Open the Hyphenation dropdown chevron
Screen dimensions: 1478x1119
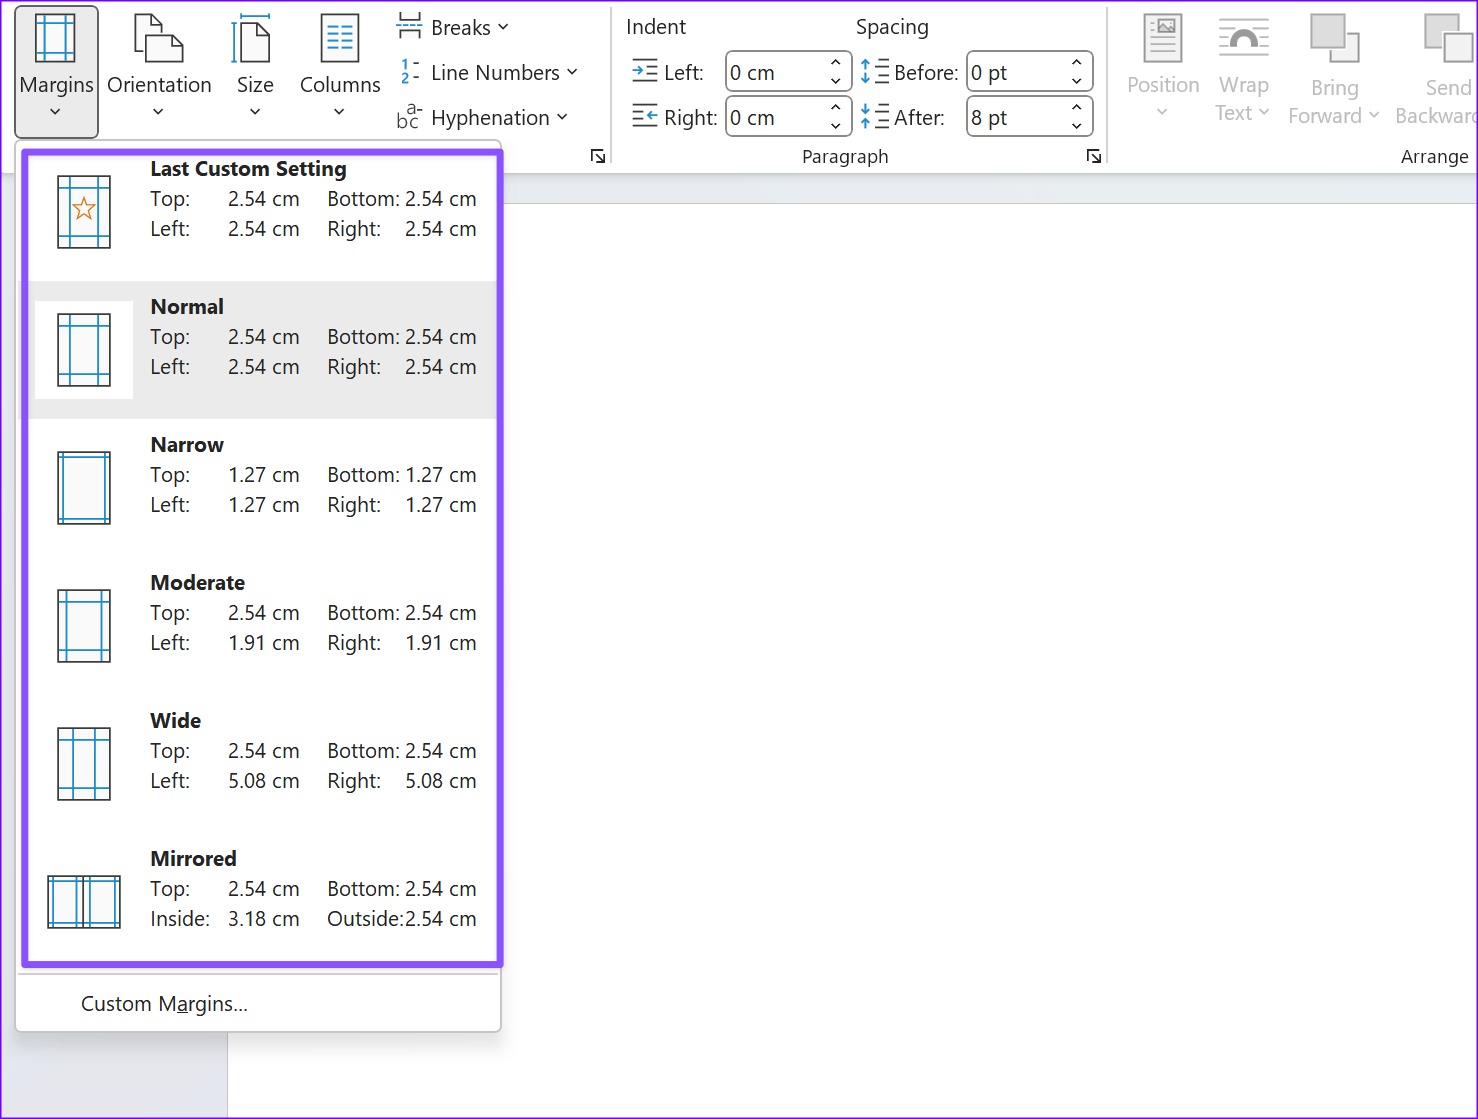(x=561, y=117)
